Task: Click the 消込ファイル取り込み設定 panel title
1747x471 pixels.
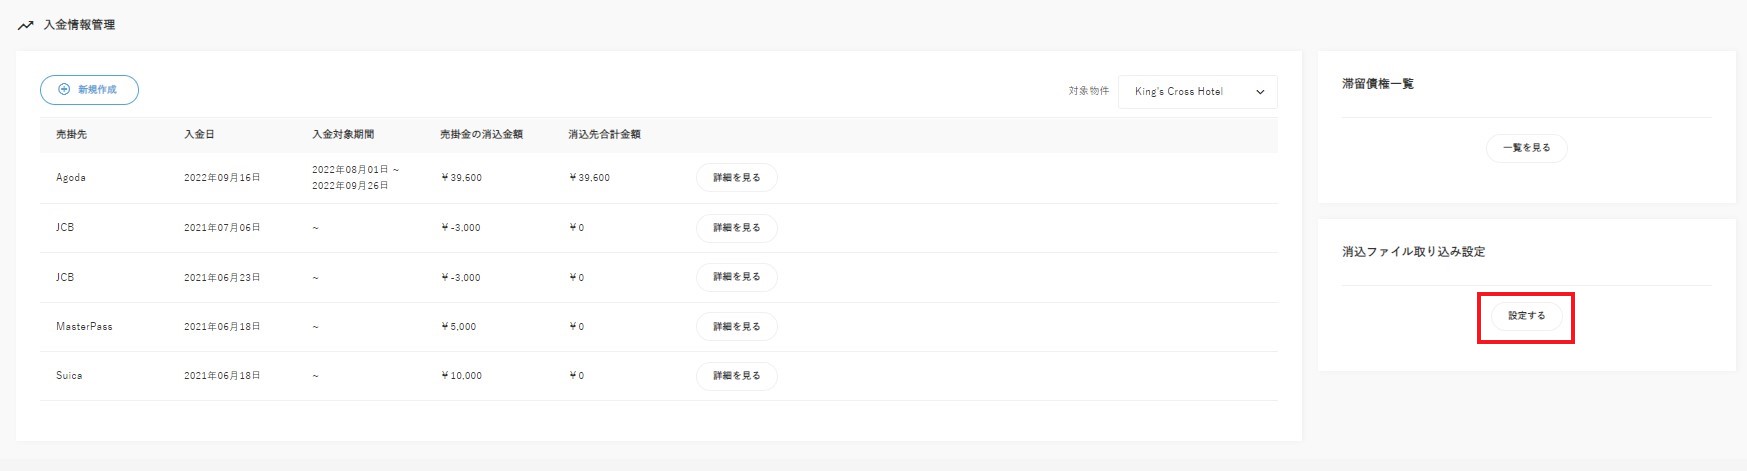Action: tap(1413, 252)
